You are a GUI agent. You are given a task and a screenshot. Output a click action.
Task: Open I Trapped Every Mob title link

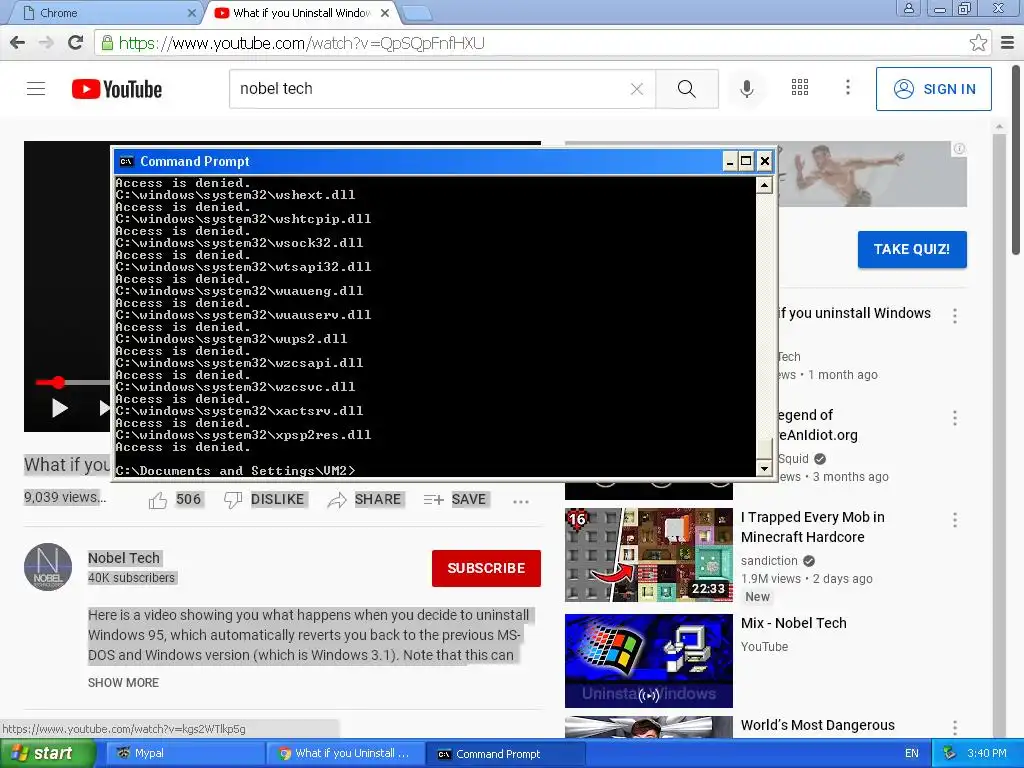[812, 527]
